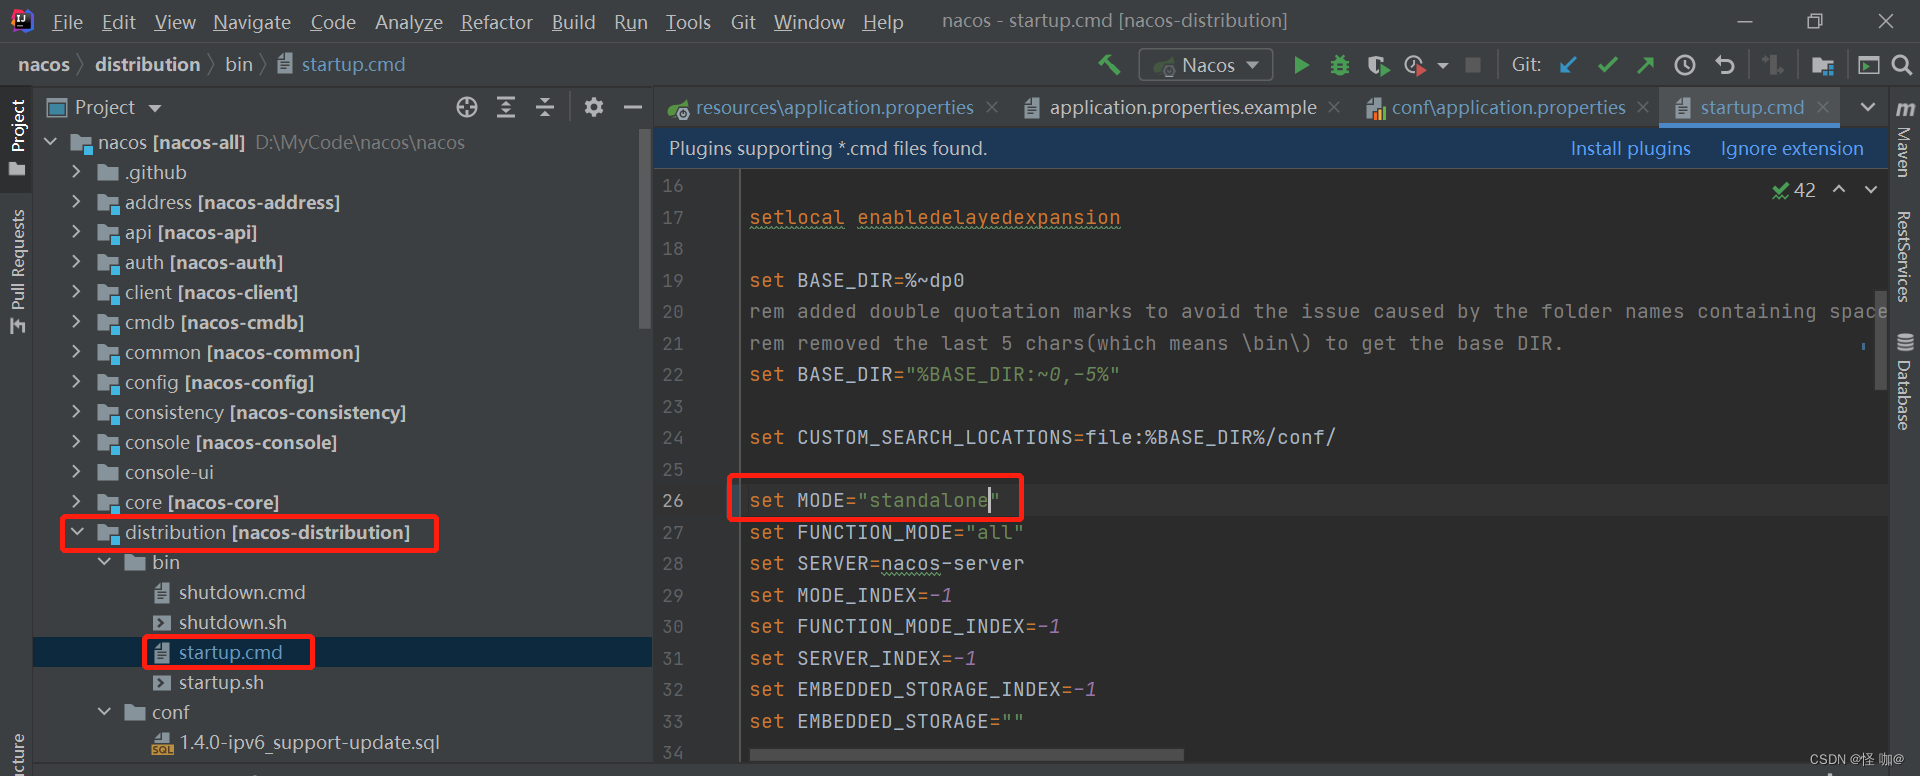Open the Maven tool window
Image resolution: width=1920 pixels, height=776 pixels.
tap(1904, 137)
